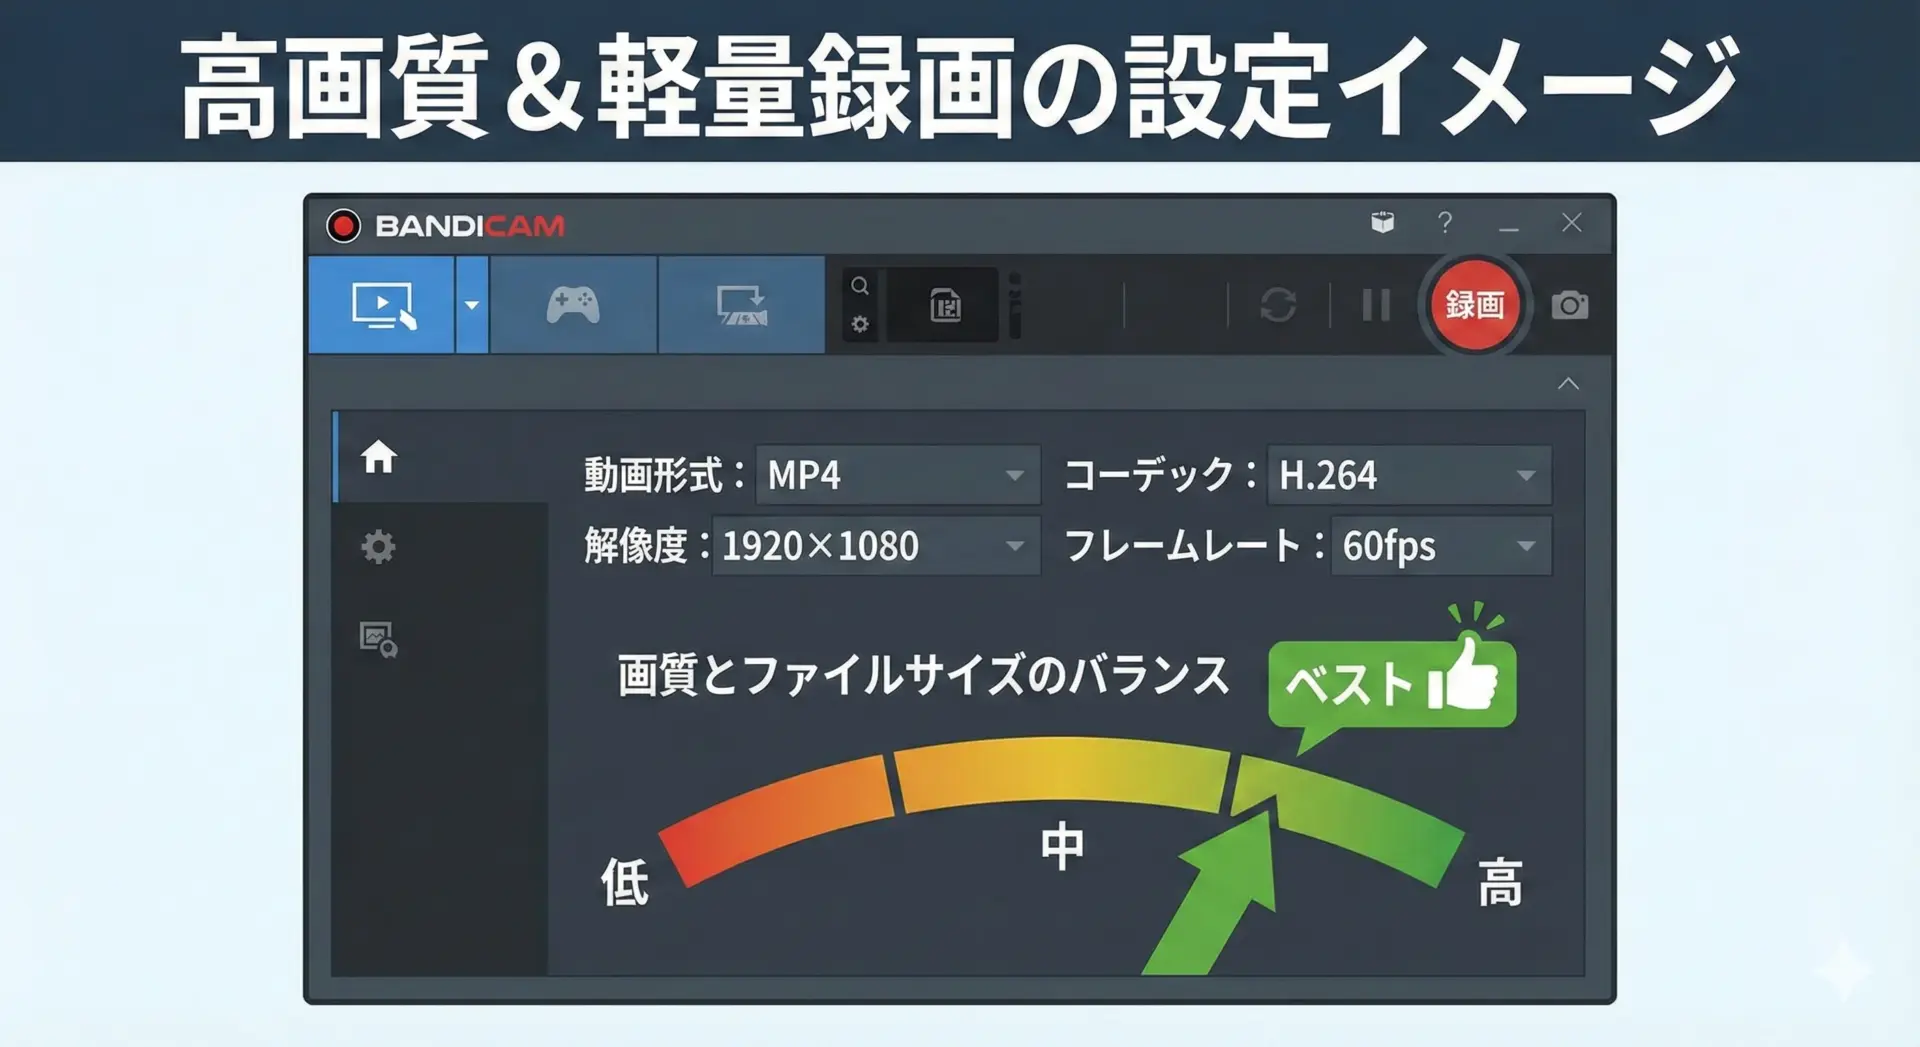Expand the screen mode dropdown arrow

[471, 305]
